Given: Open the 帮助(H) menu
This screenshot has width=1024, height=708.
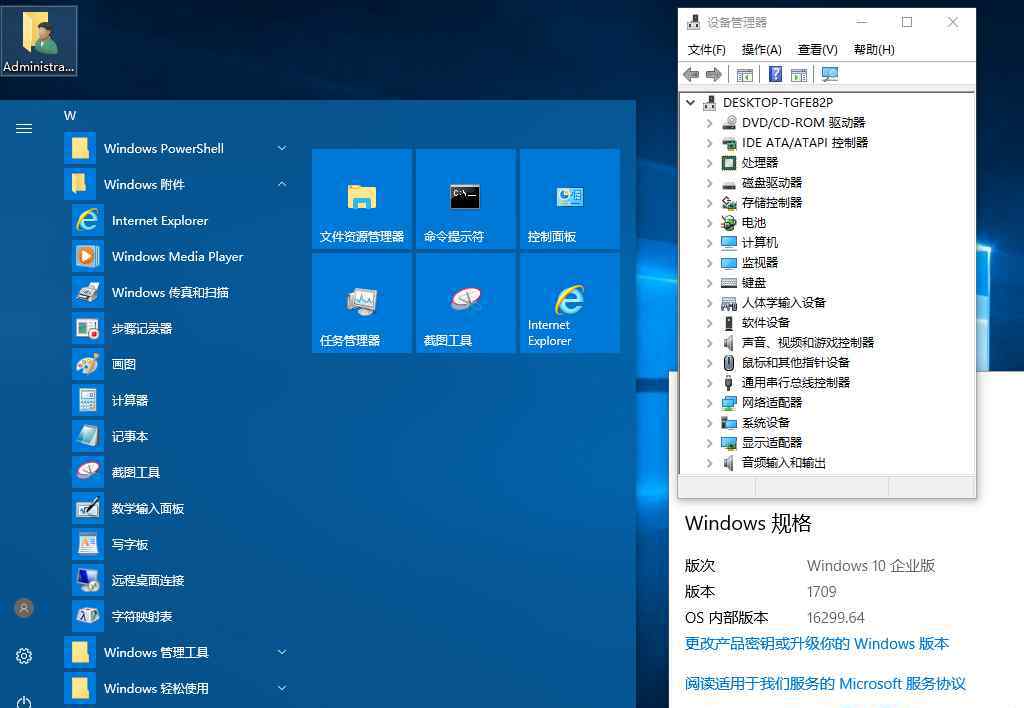Looking at the screenshot, I should (874, 50).
